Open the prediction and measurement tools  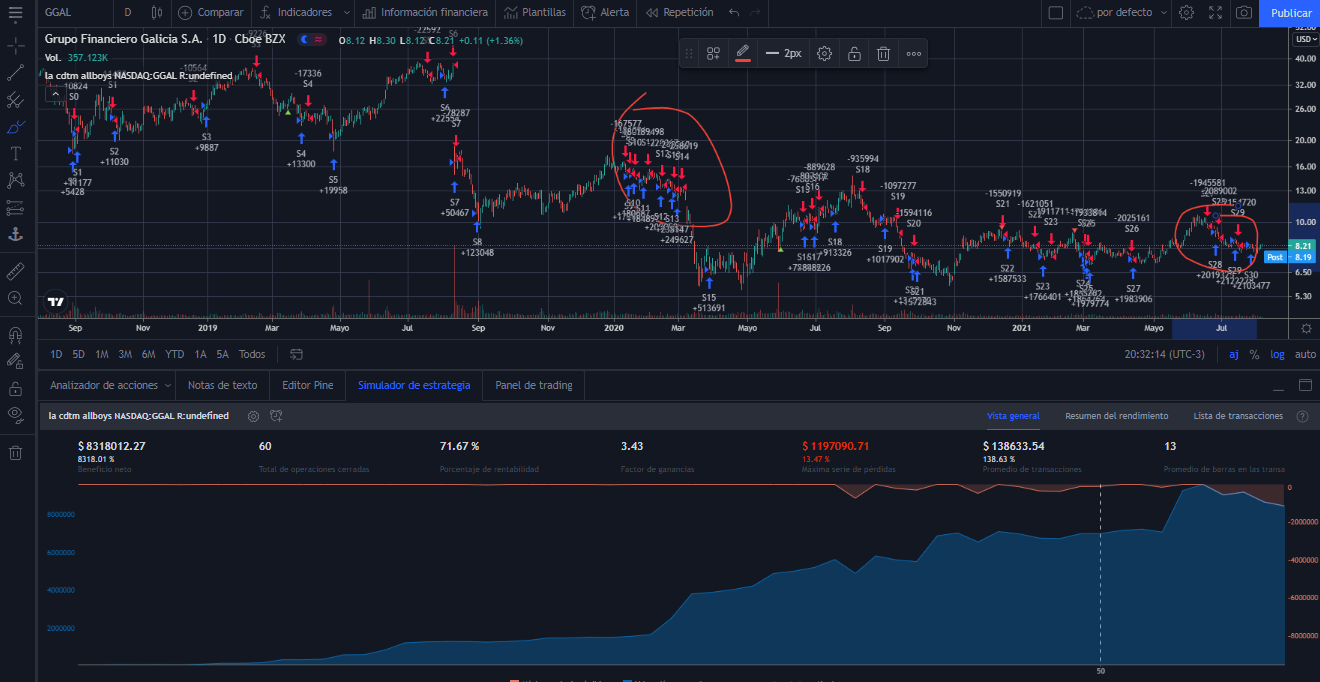click(16, 207)
